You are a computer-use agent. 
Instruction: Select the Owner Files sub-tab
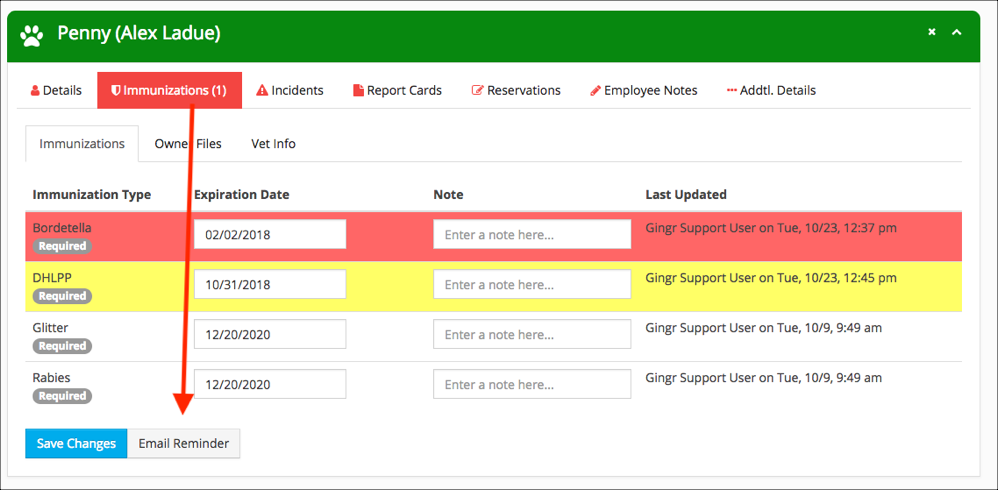click(x=188, y=144)
